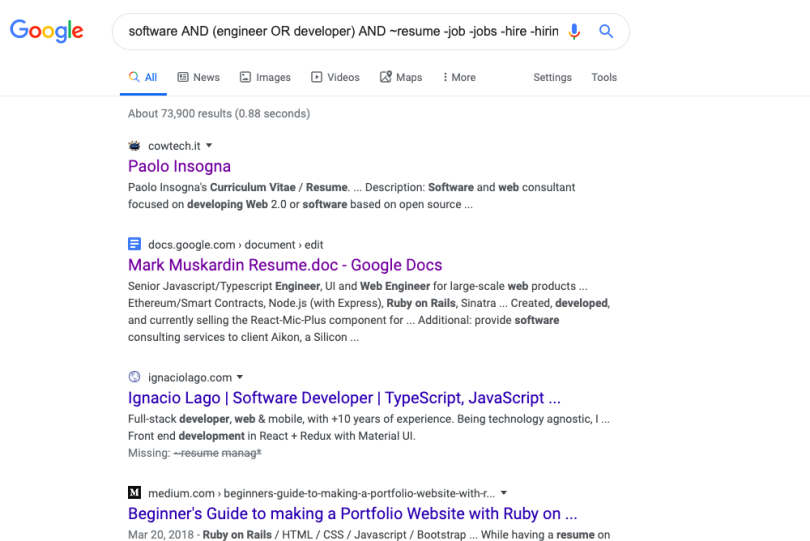Open the Paolo Insogna result
The height and width of the screenshot is (541, 810).
(x=179, y=166)
